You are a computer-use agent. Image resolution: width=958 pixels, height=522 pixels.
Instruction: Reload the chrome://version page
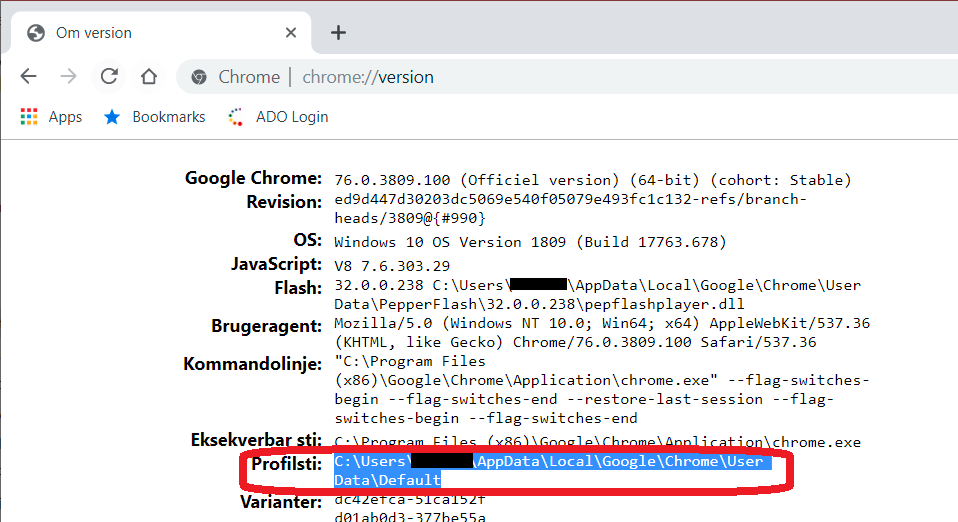109,76
